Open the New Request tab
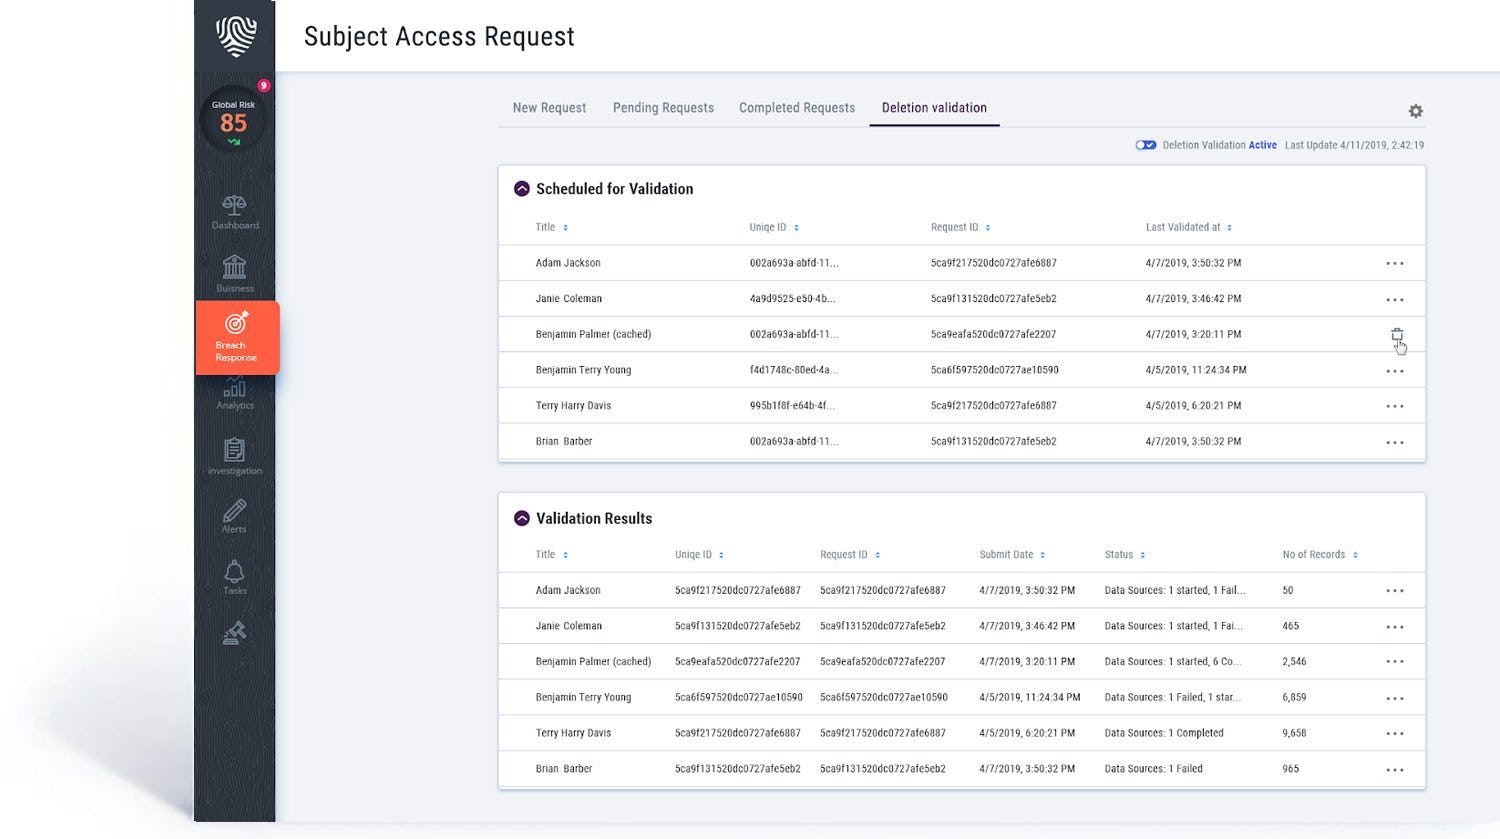Image resolution: width=1500 pixels, height=839 pixels. 549,107
